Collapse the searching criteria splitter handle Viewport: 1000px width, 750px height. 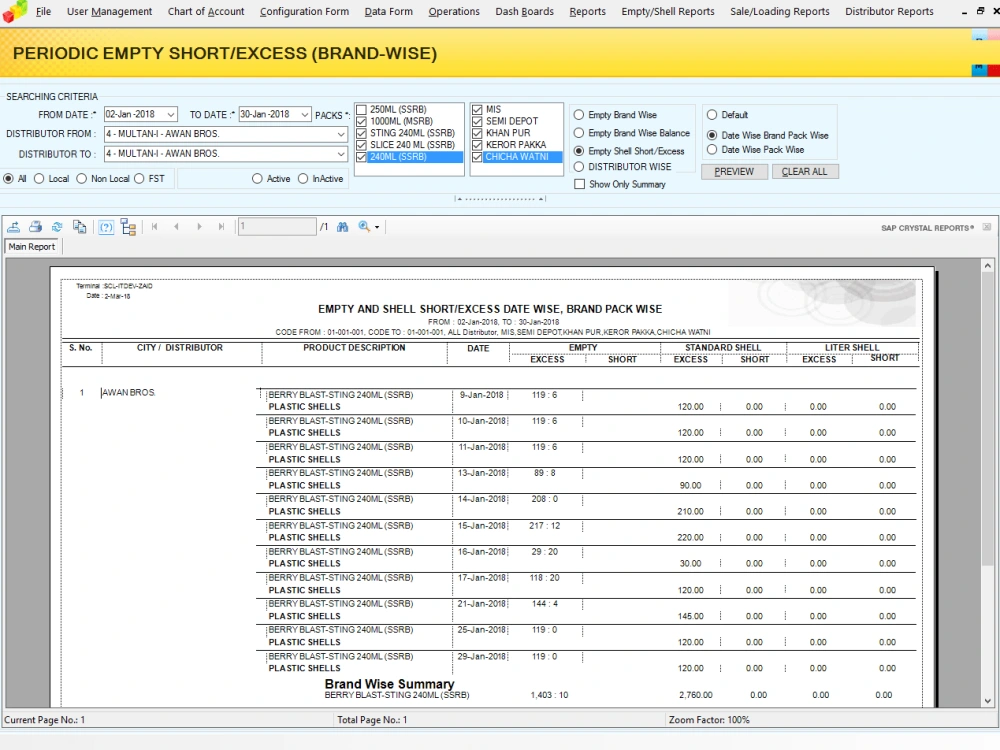pos(500,199)
